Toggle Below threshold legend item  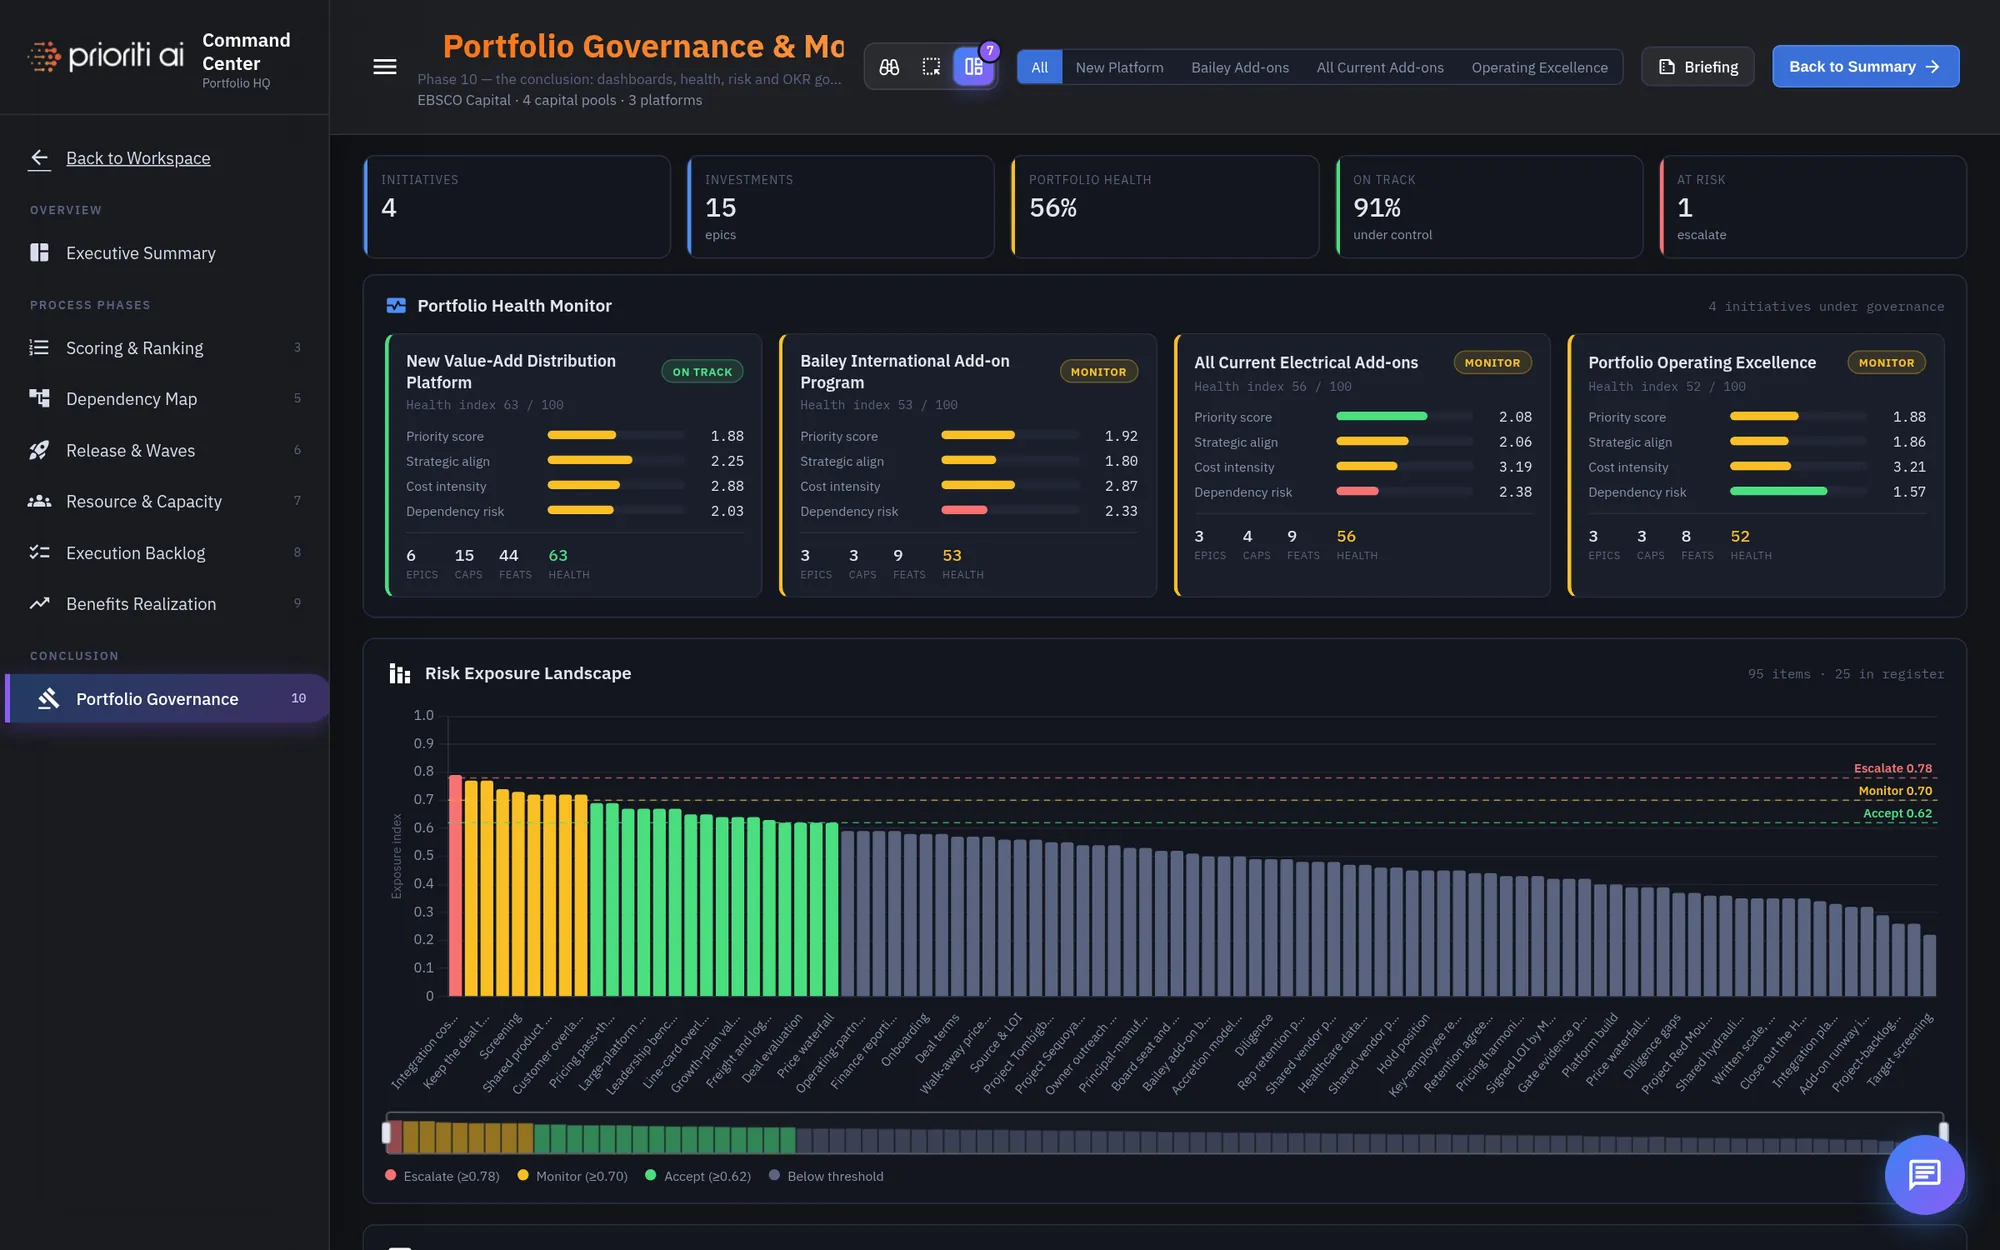tap(826, 1176)
